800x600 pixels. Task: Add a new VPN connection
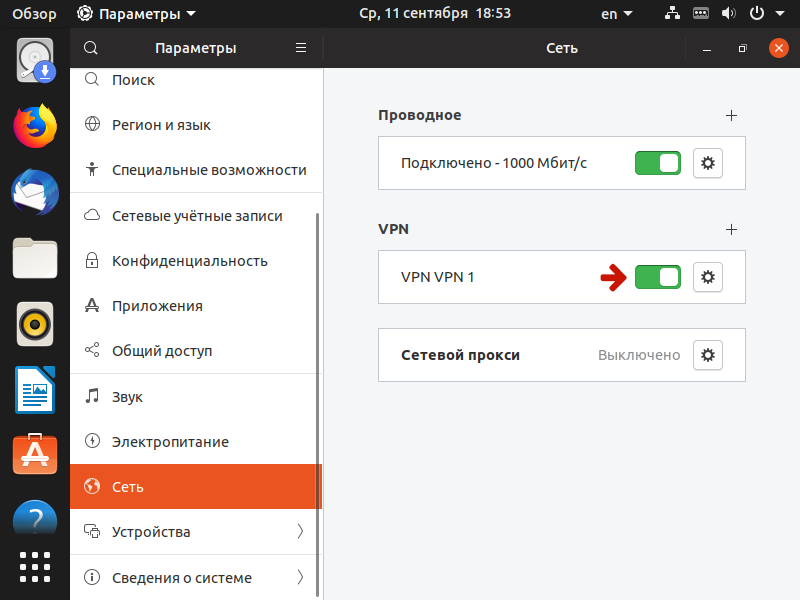[x=731, y=229]
